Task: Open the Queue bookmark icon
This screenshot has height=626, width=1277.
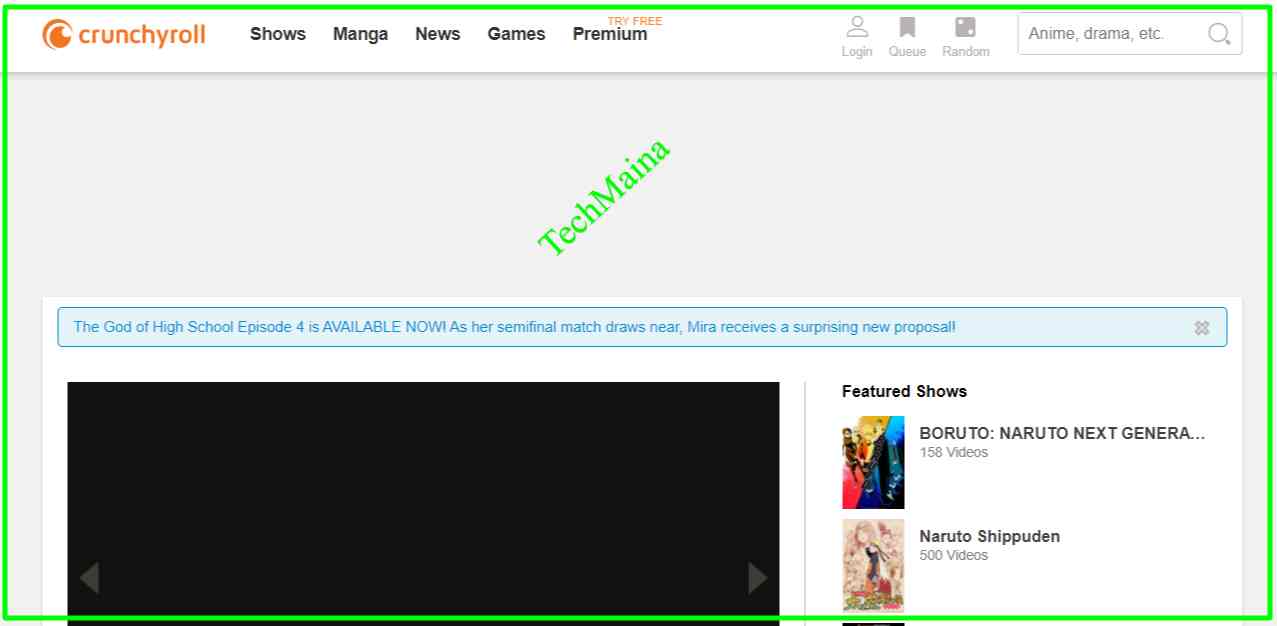Action: coord(907,28)
